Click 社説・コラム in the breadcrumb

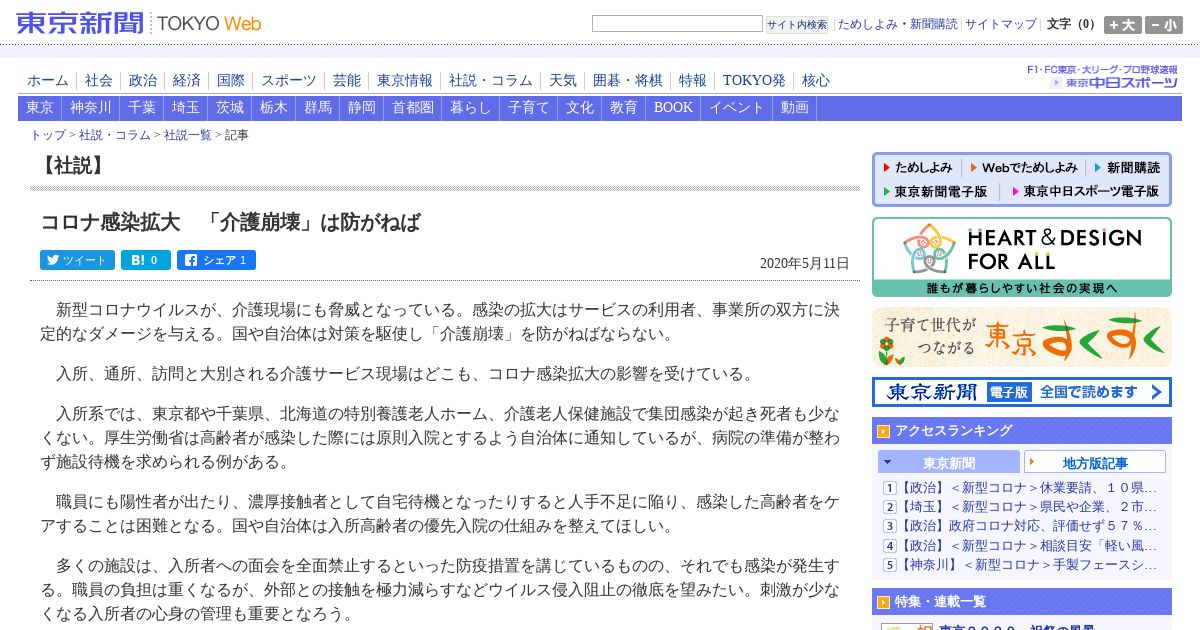pos(115,135)
